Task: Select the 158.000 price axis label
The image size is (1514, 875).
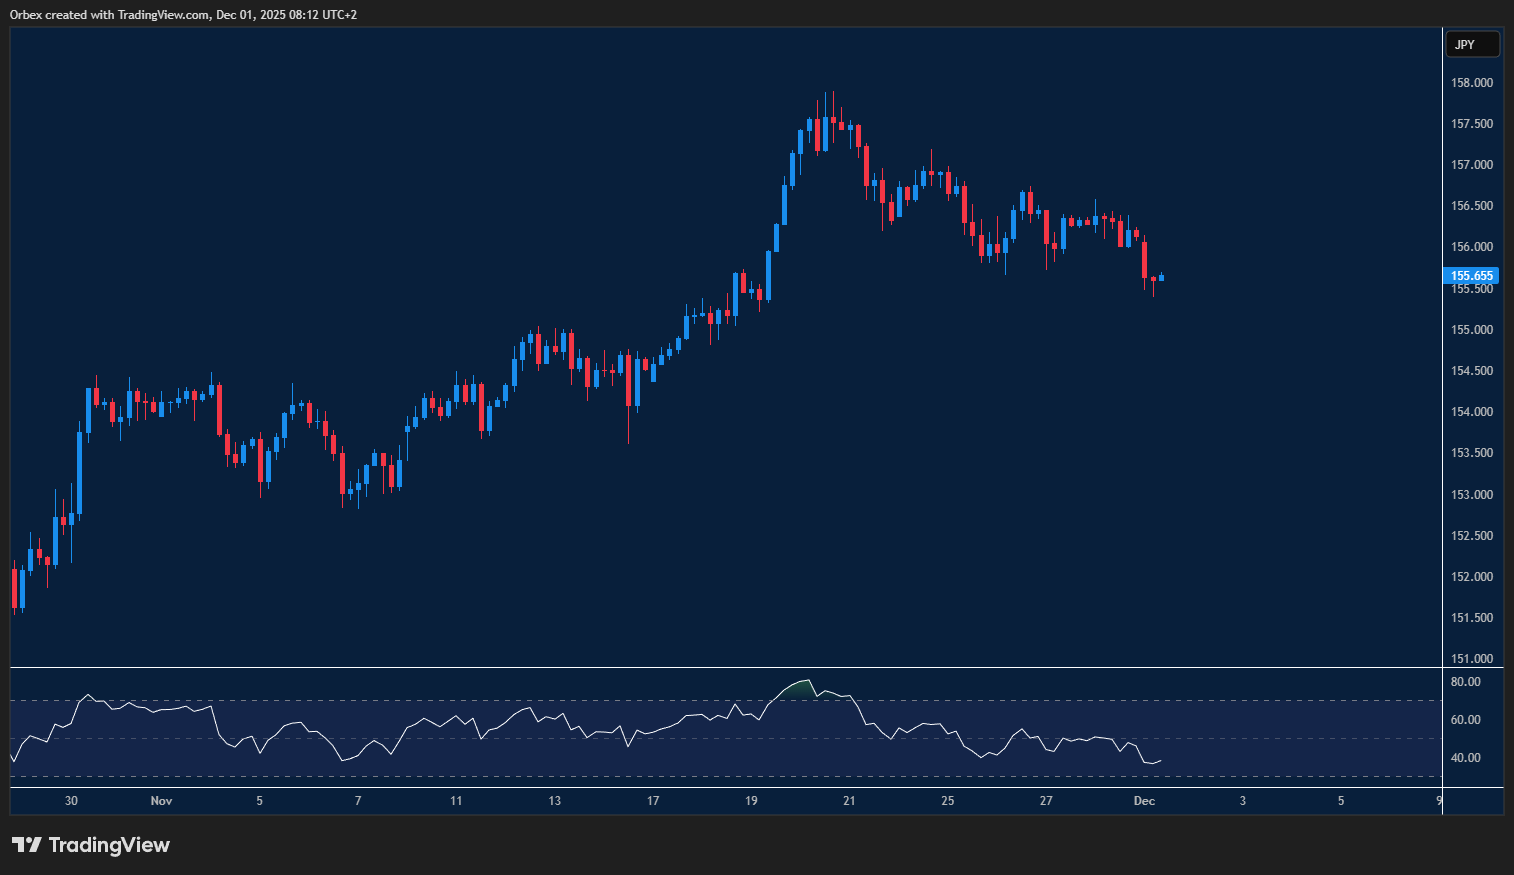Action: tap(1470, 82)
